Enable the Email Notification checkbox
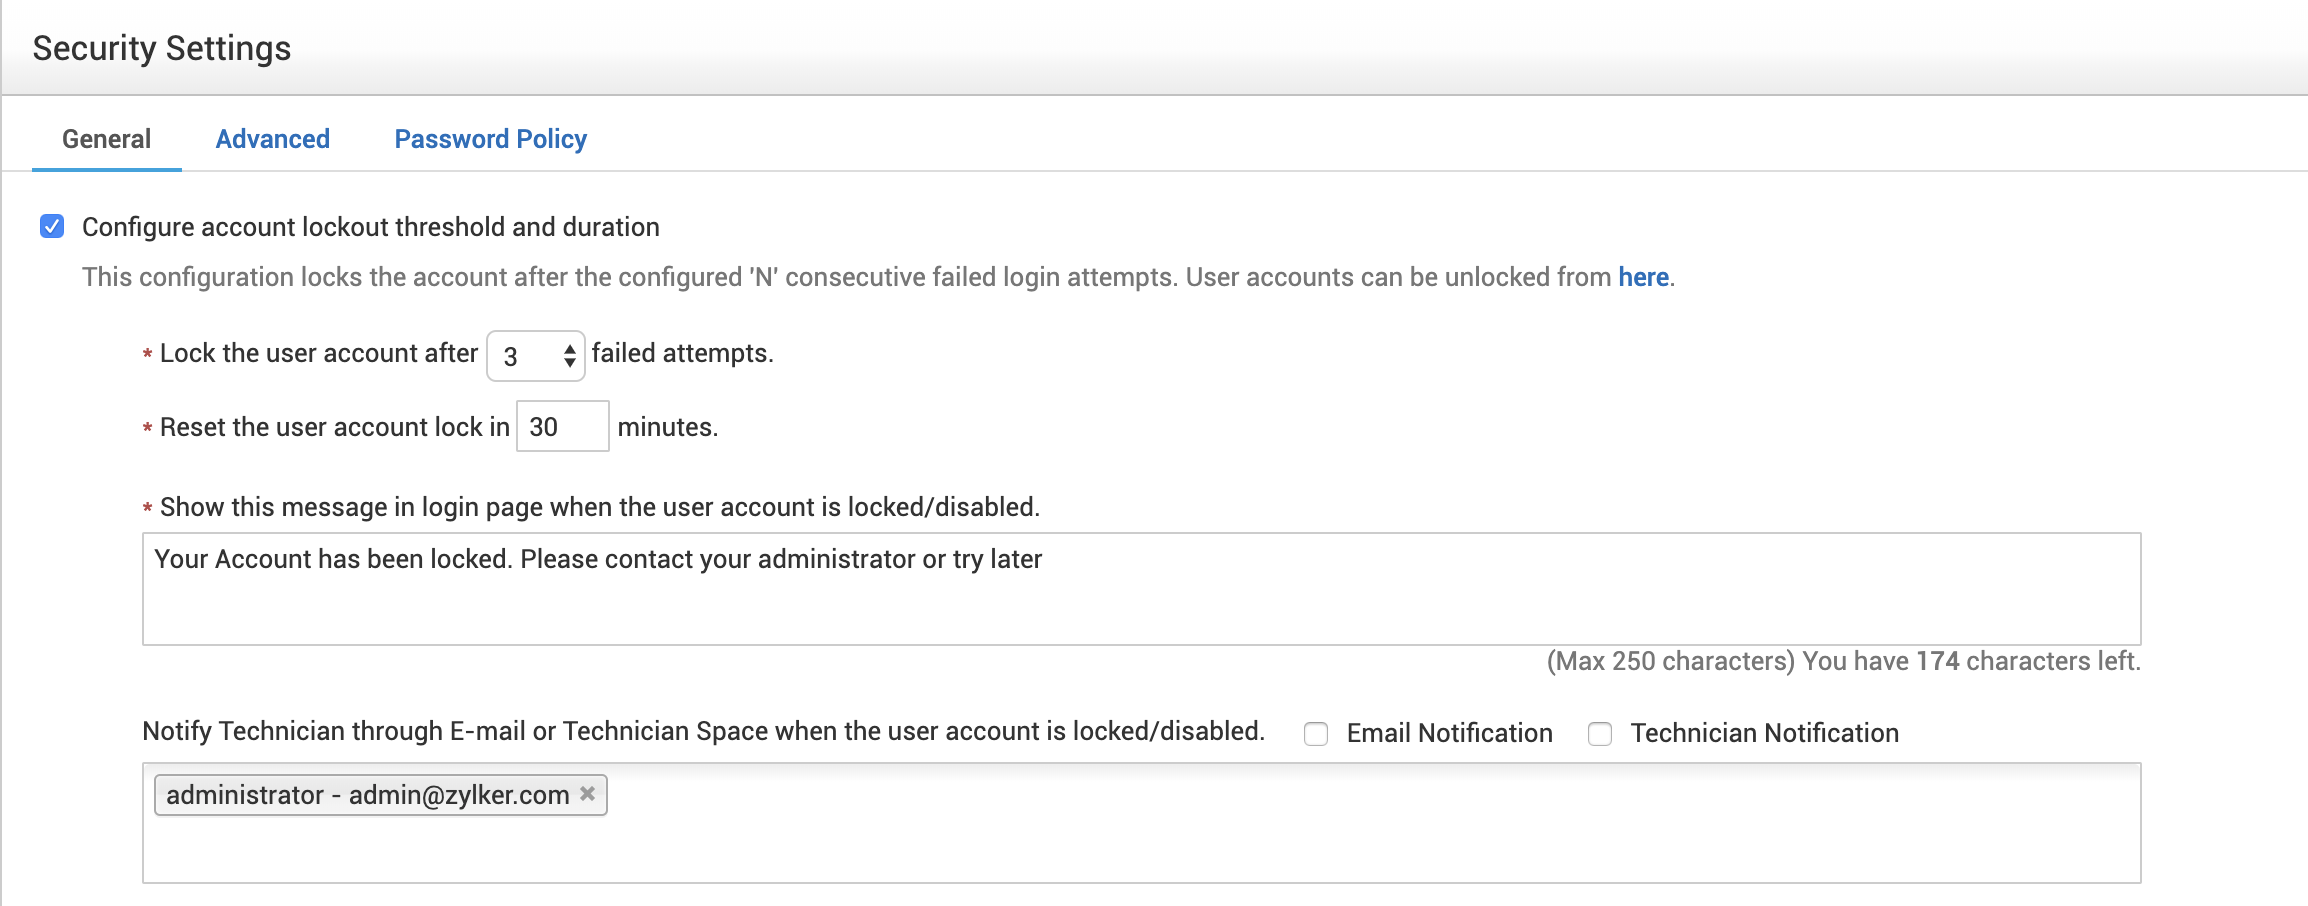 click(1316, 734)
